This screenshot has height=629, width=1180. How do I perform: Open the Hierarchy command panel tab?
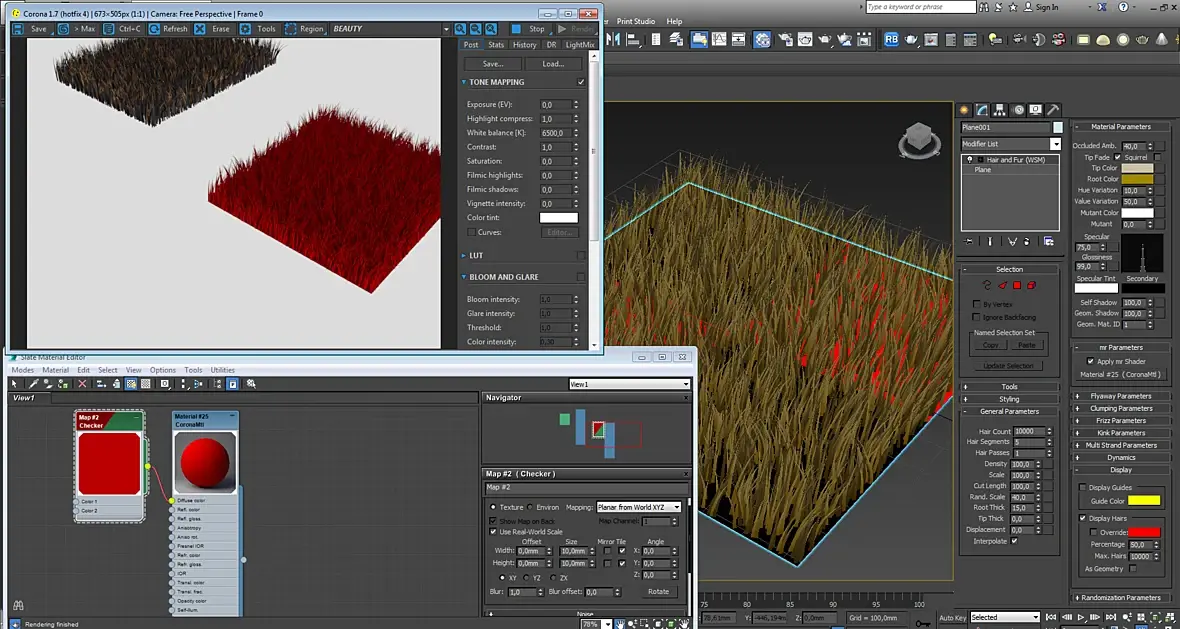[1000, 110]
